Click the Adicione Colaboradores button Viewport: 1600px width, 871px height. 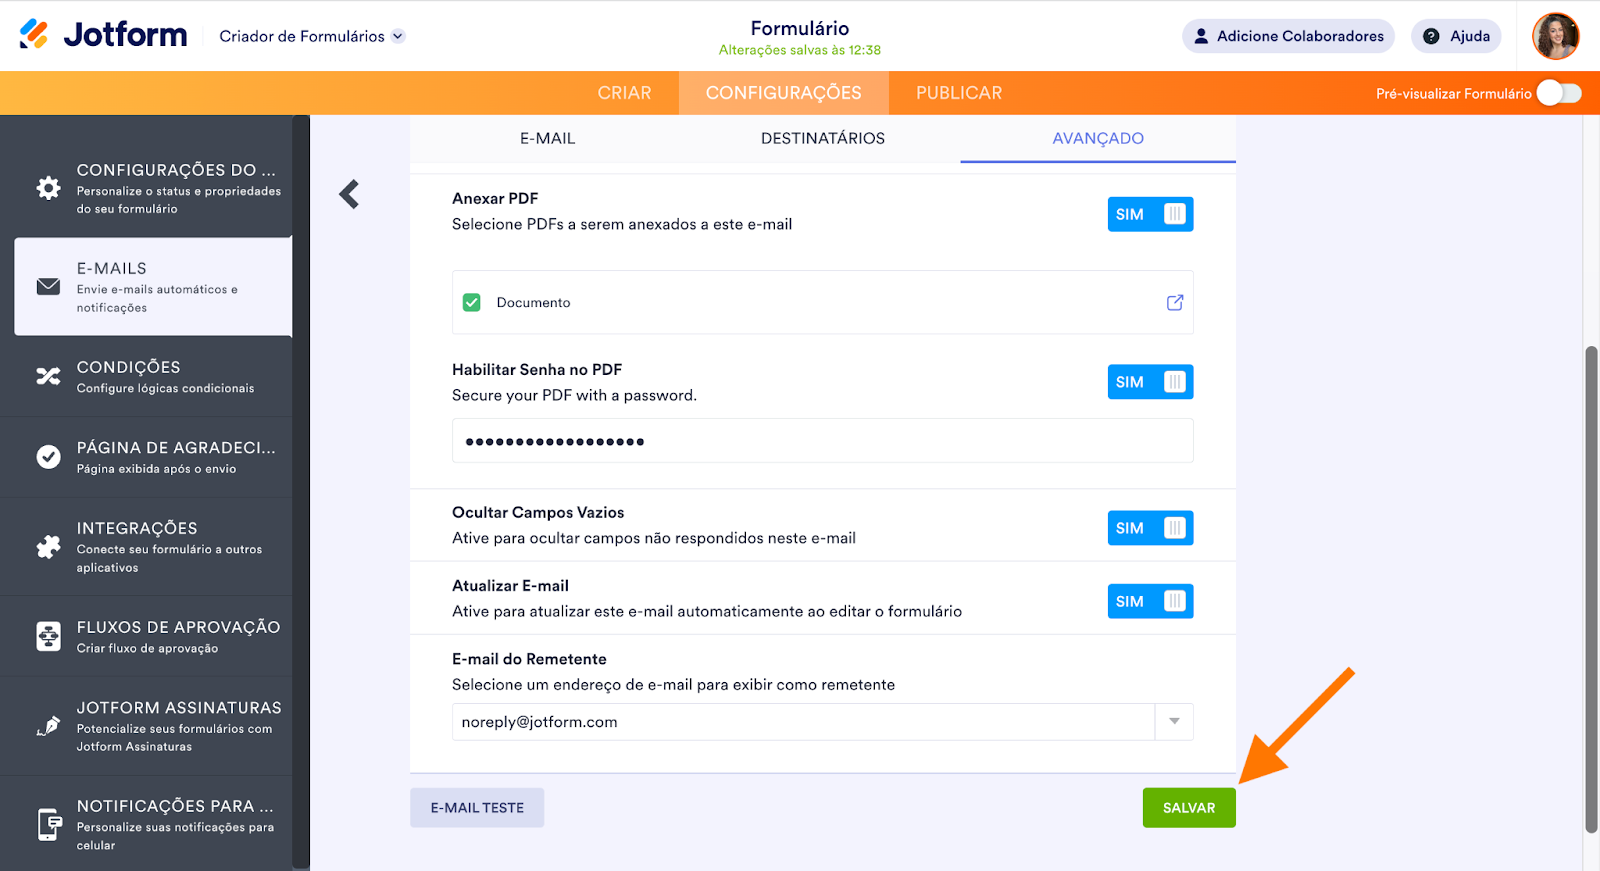[x=1287, y=36]
